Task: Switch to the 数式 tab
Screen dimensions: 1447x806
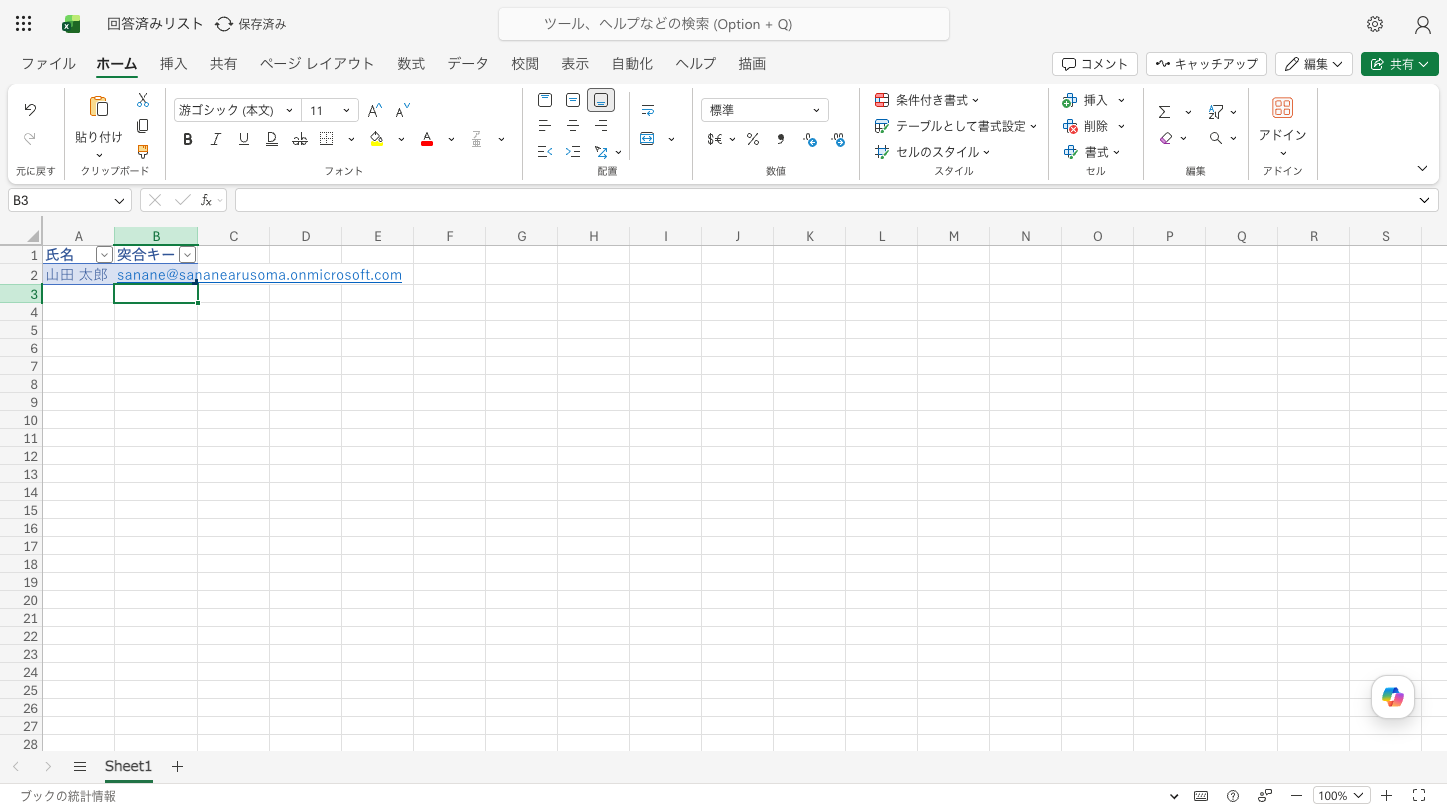Action: 411,63
